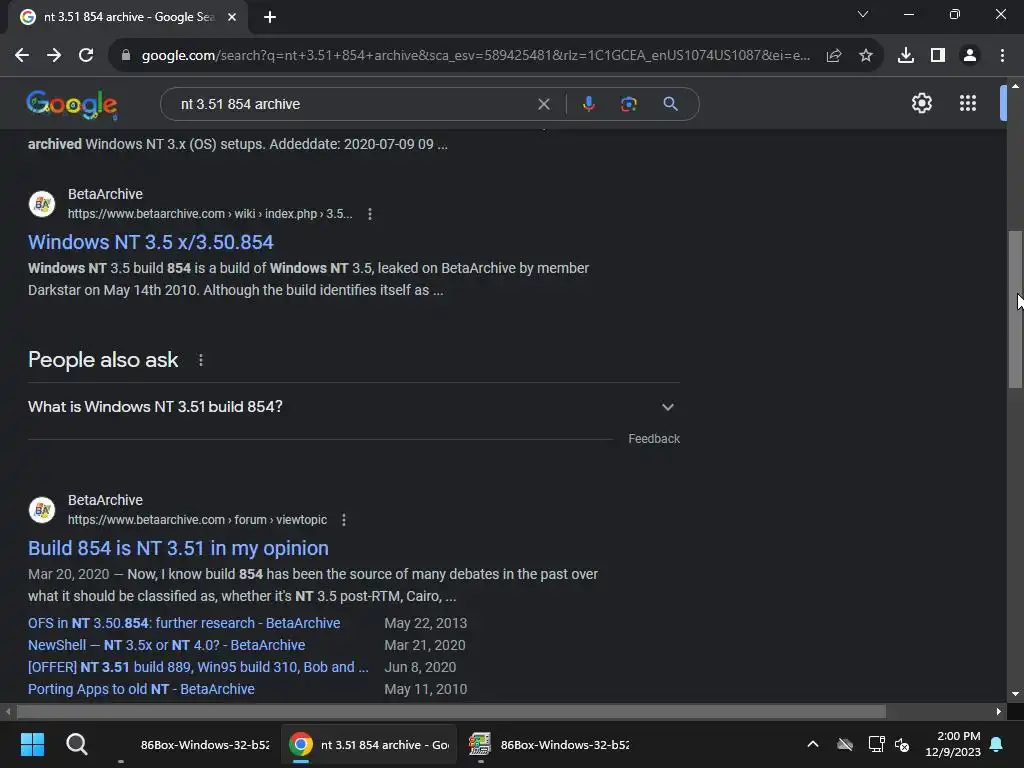1024x768 pixels.
Task: Click the vertical page scrollbar thumb
Action: 1015,310
